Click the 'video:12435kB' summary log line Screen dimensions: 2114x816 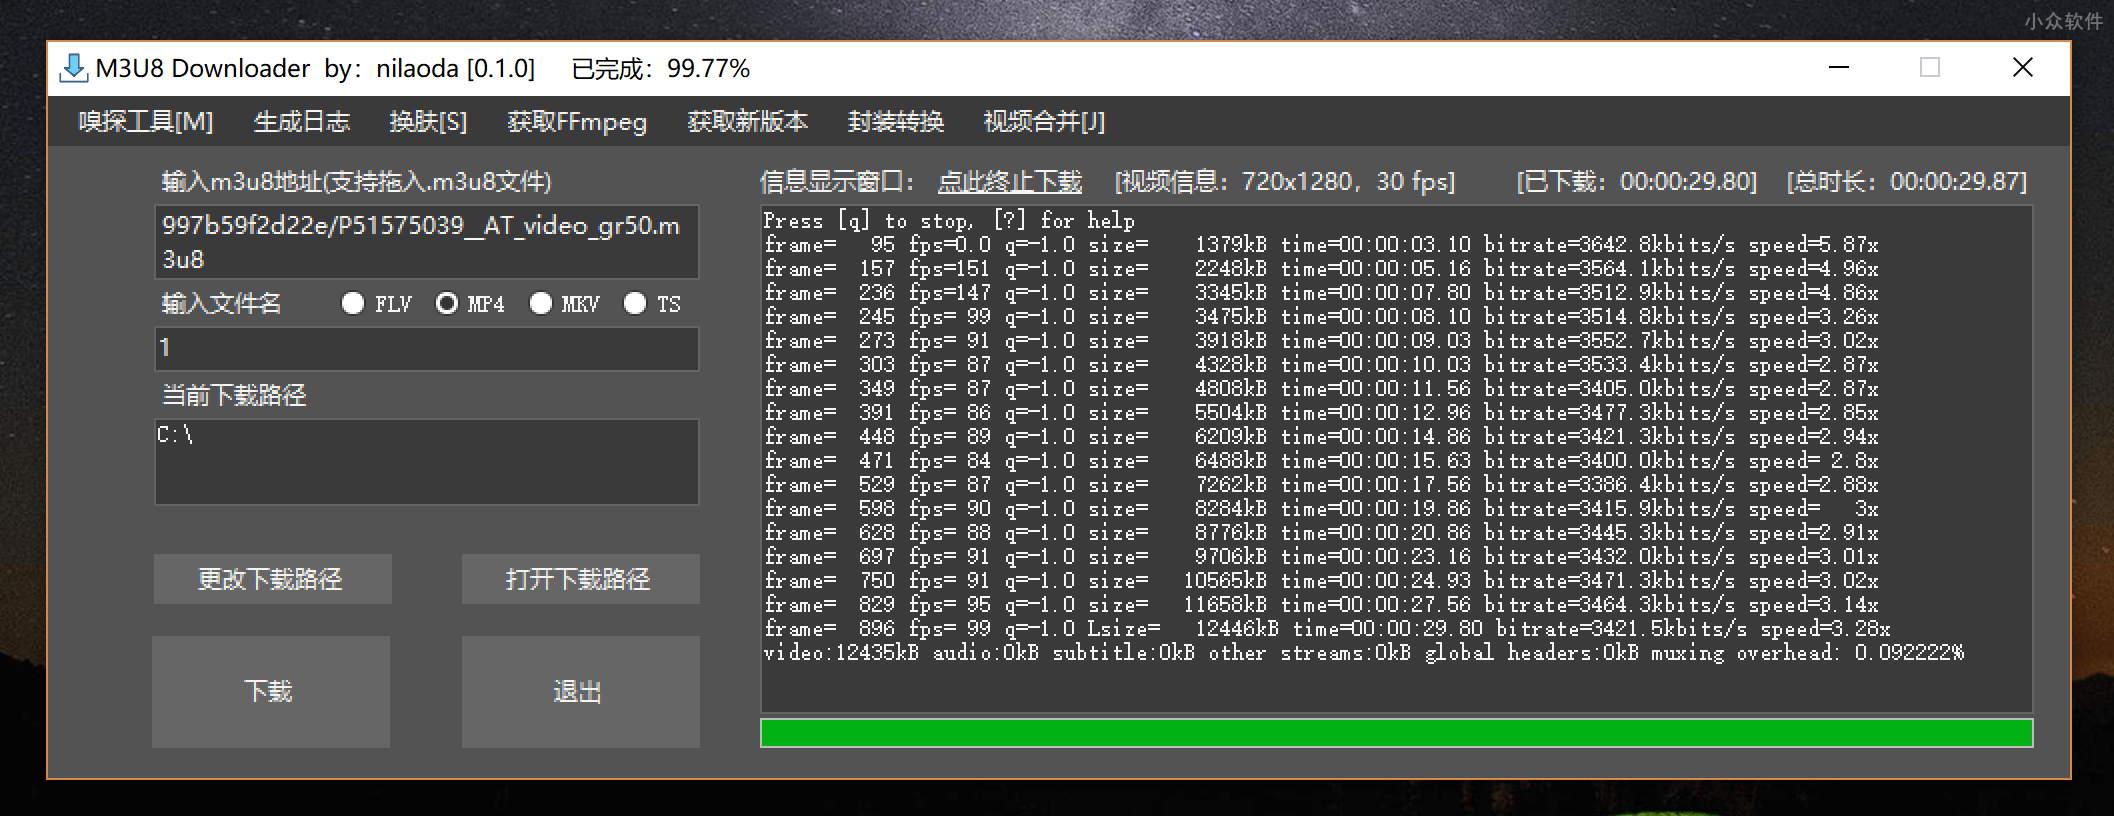[x=1364, y=653]
